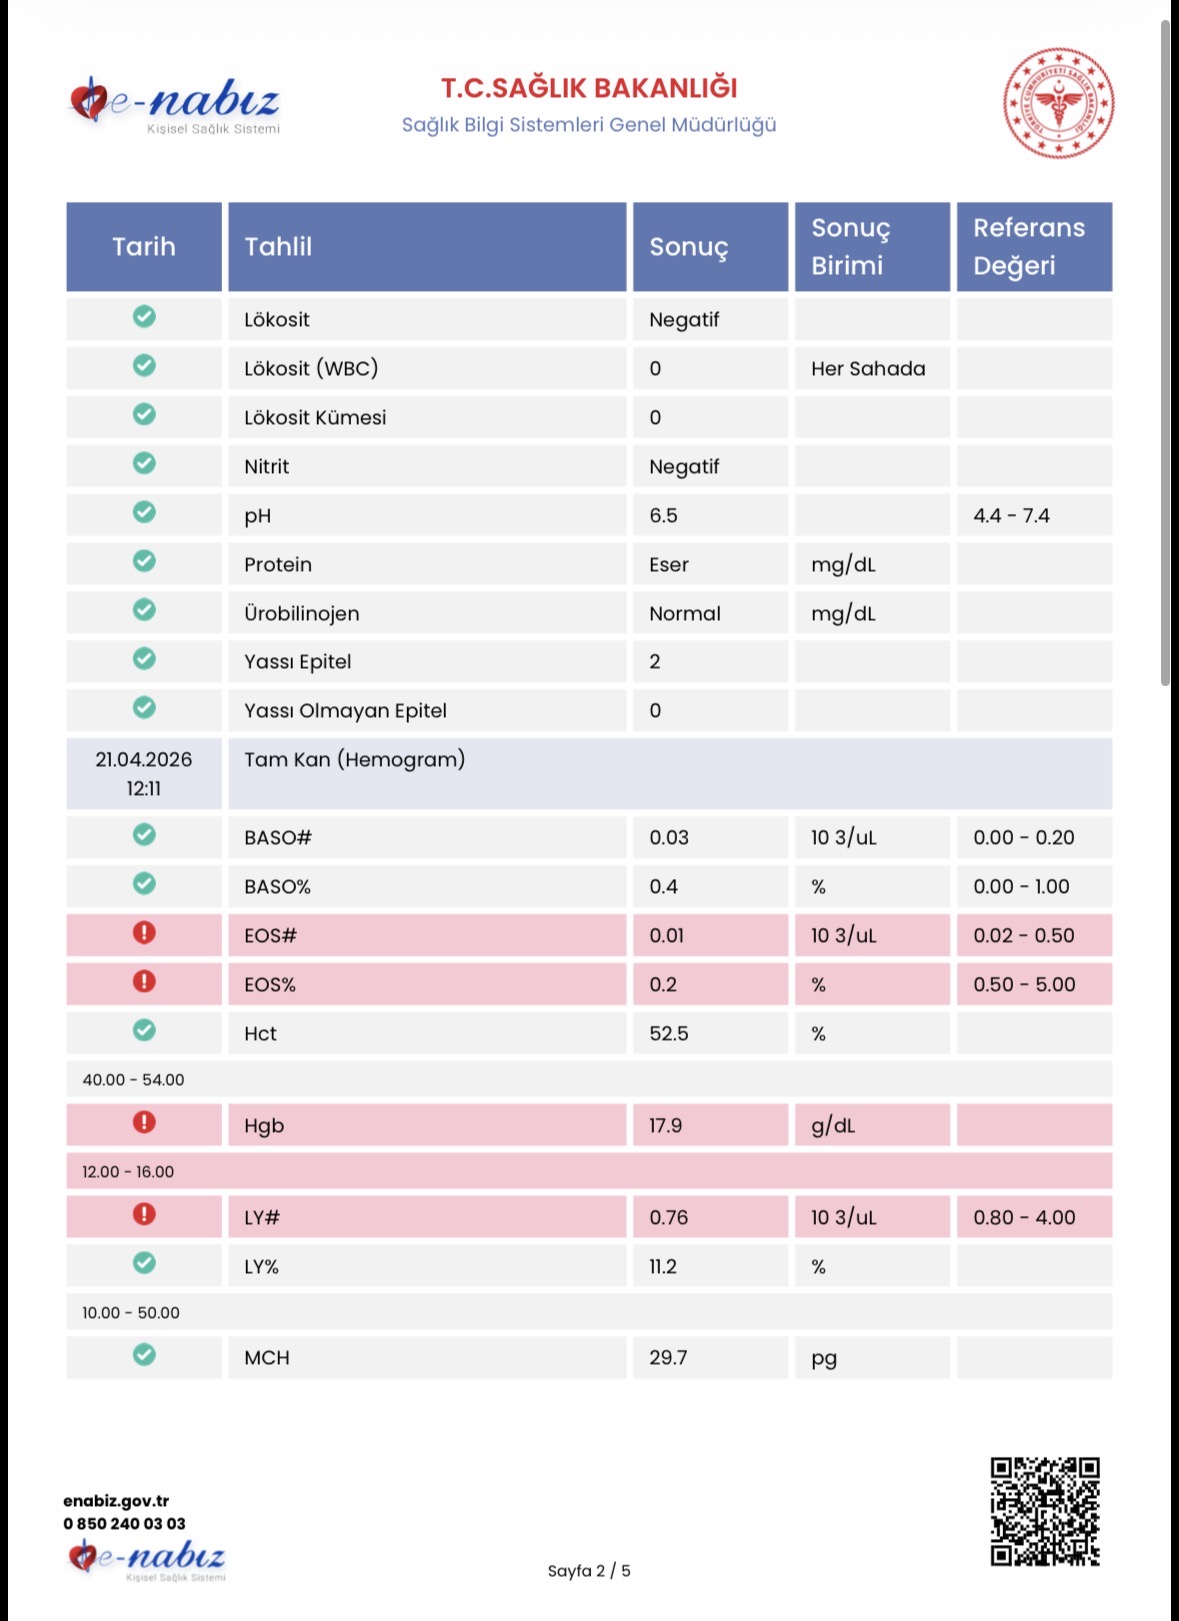
Task: Click the QR code at bottom right
Action: (1044, 1511)
